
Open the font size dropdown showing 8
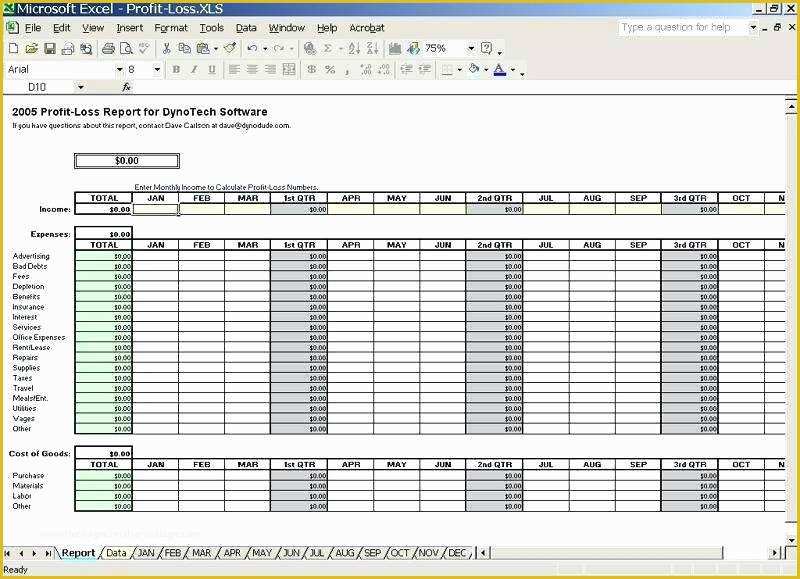point(157,70)
